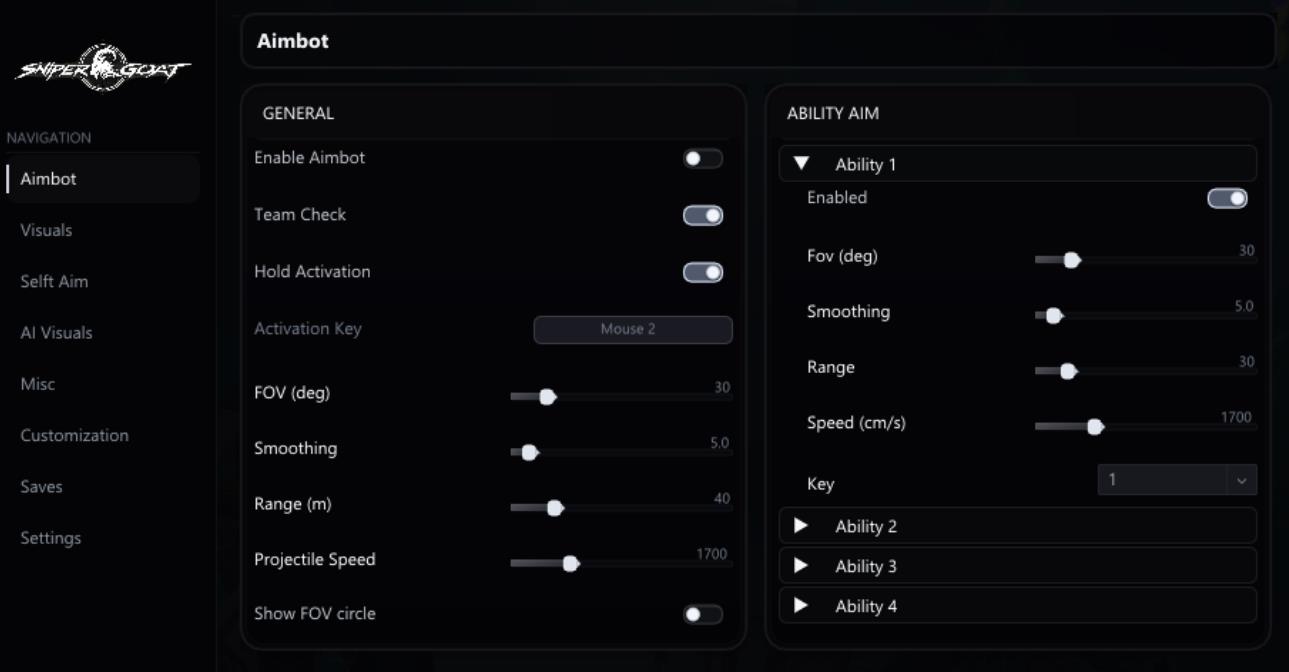The height and width of the screenshot is (672, 1289).
Task: Click the Mouse 2 activation key button
Action: pos(632,329)
